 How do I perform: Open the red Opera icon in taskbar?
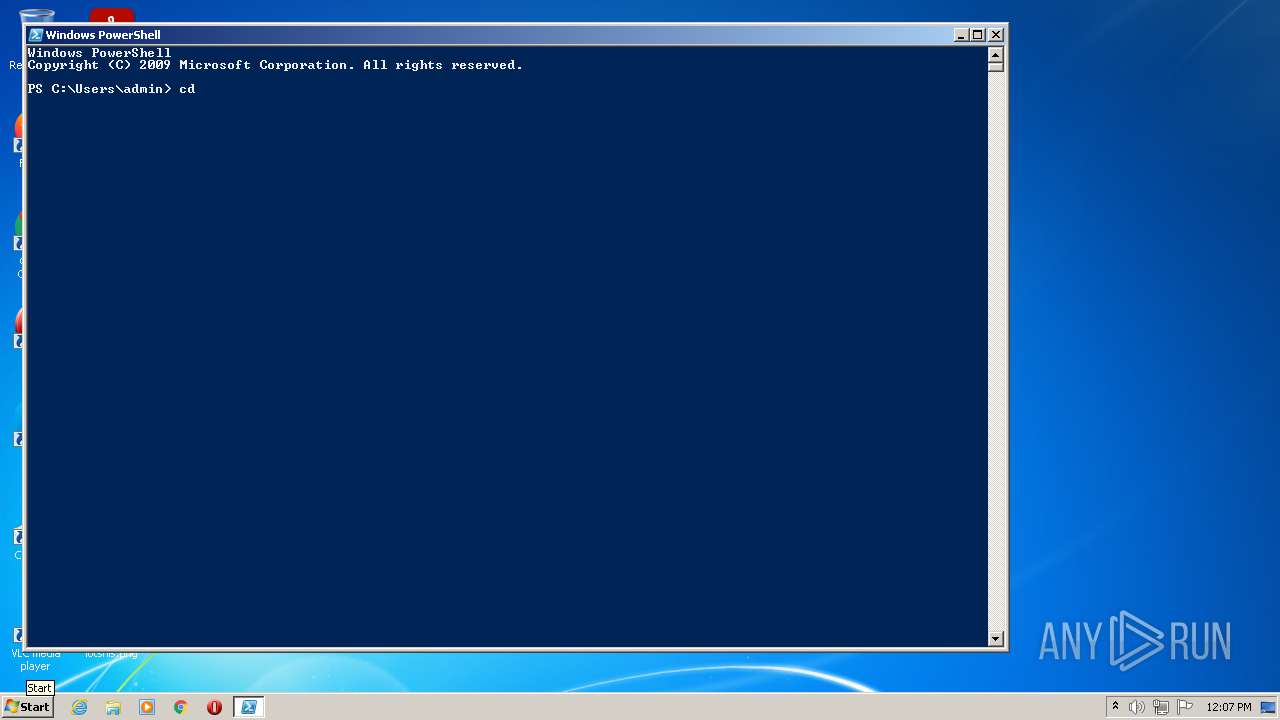tap(214, 707)
